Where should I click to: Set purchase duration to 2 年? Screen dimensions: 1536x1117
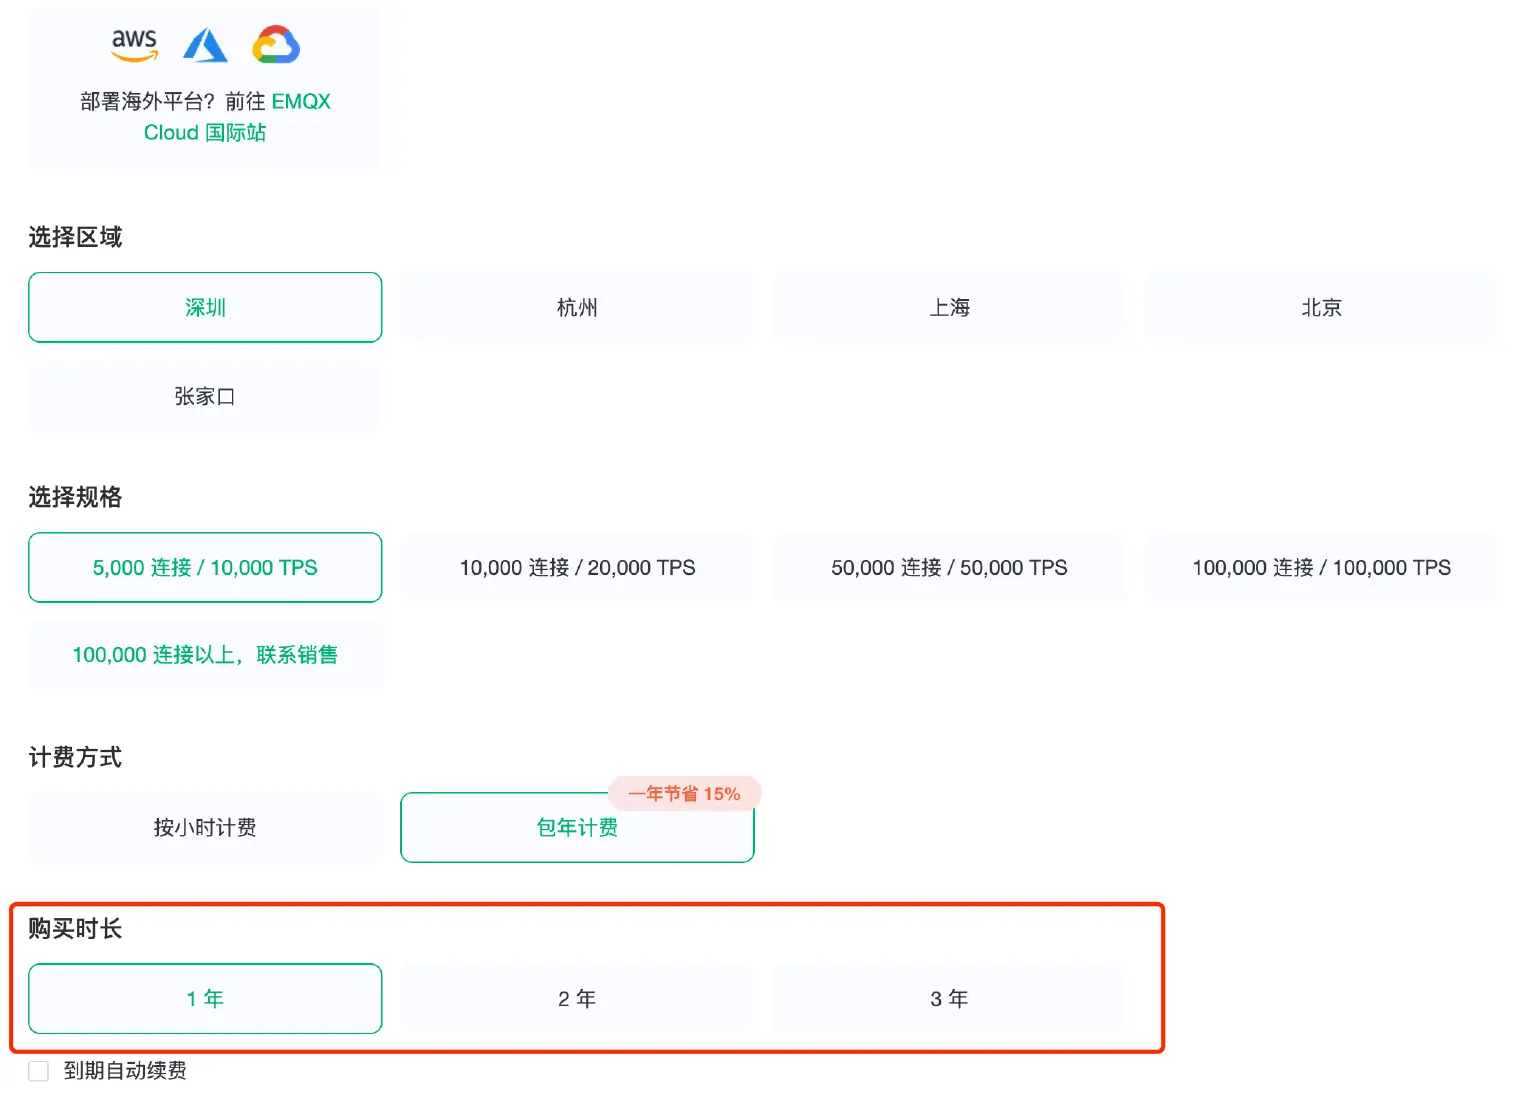click(x=577, y=998)
